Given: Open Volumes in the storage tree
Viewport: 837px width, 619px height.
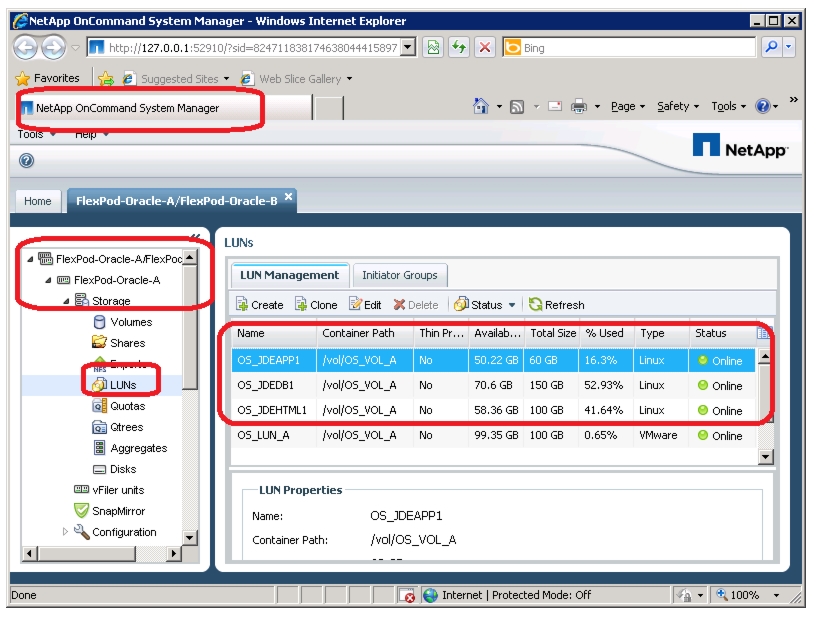Looking at the screenshot, I should (x=123, y=322).
